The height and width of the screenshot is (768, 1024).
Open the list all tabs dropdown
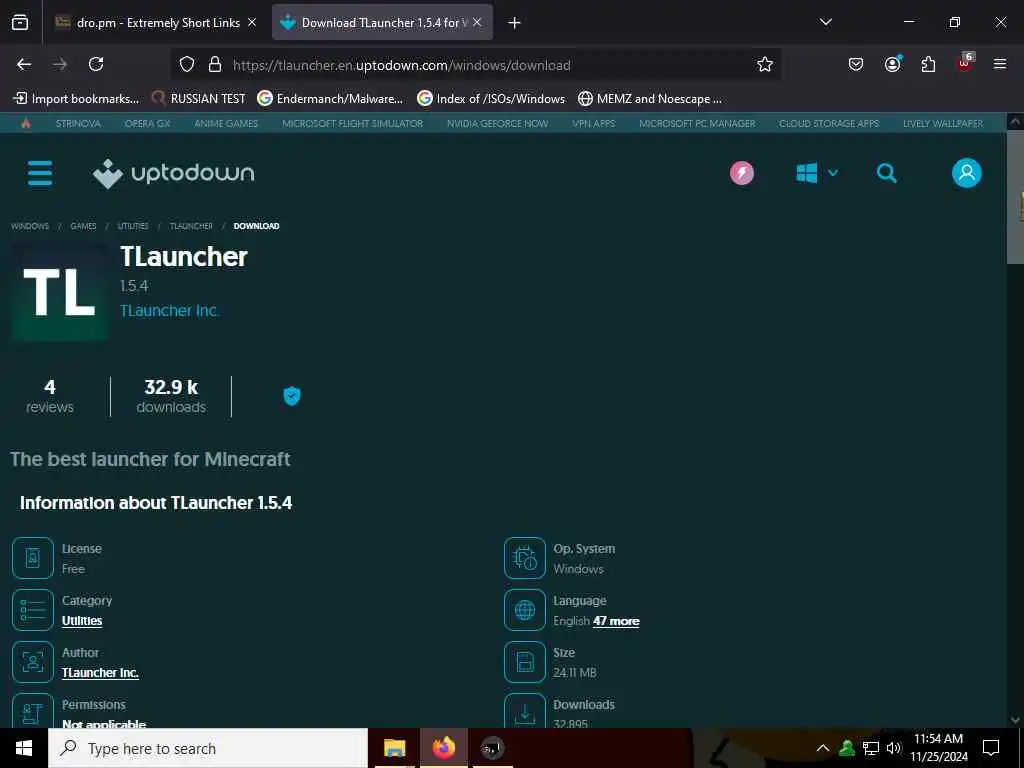click(825, 22)
